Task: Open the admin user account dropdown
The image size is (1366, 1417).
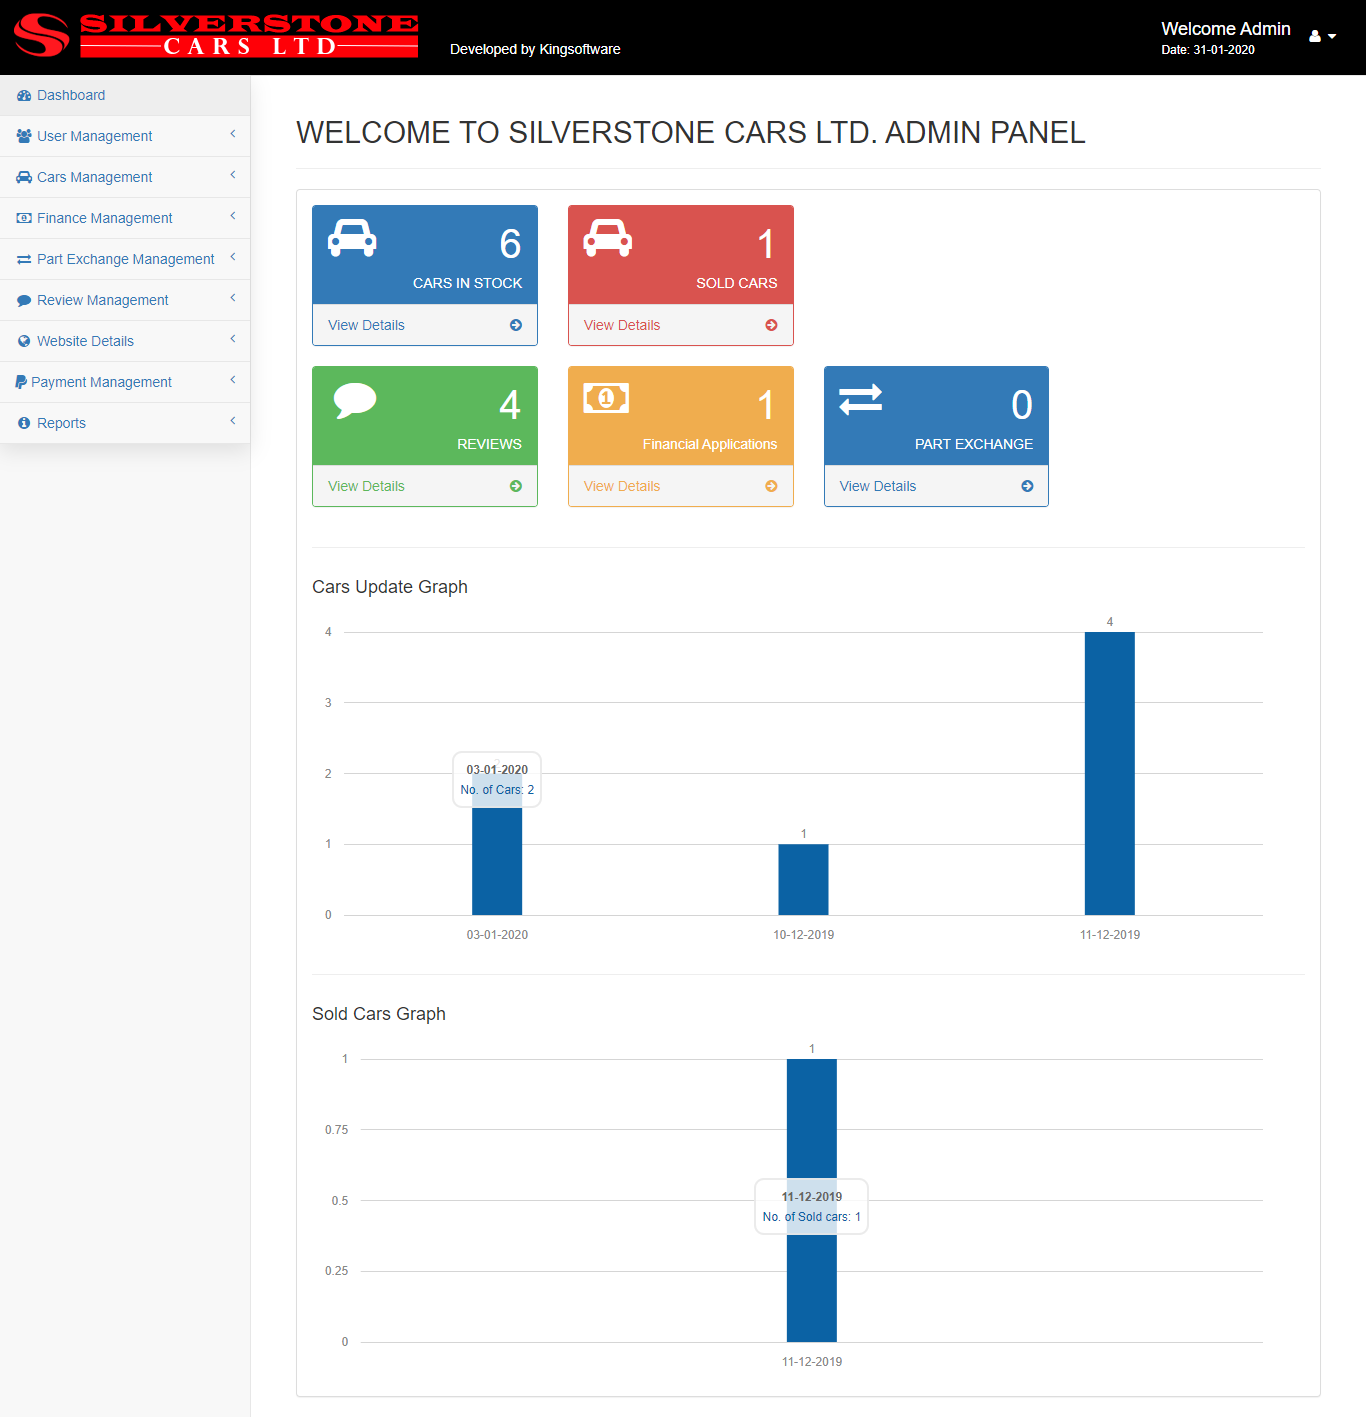Action: 1322,36
